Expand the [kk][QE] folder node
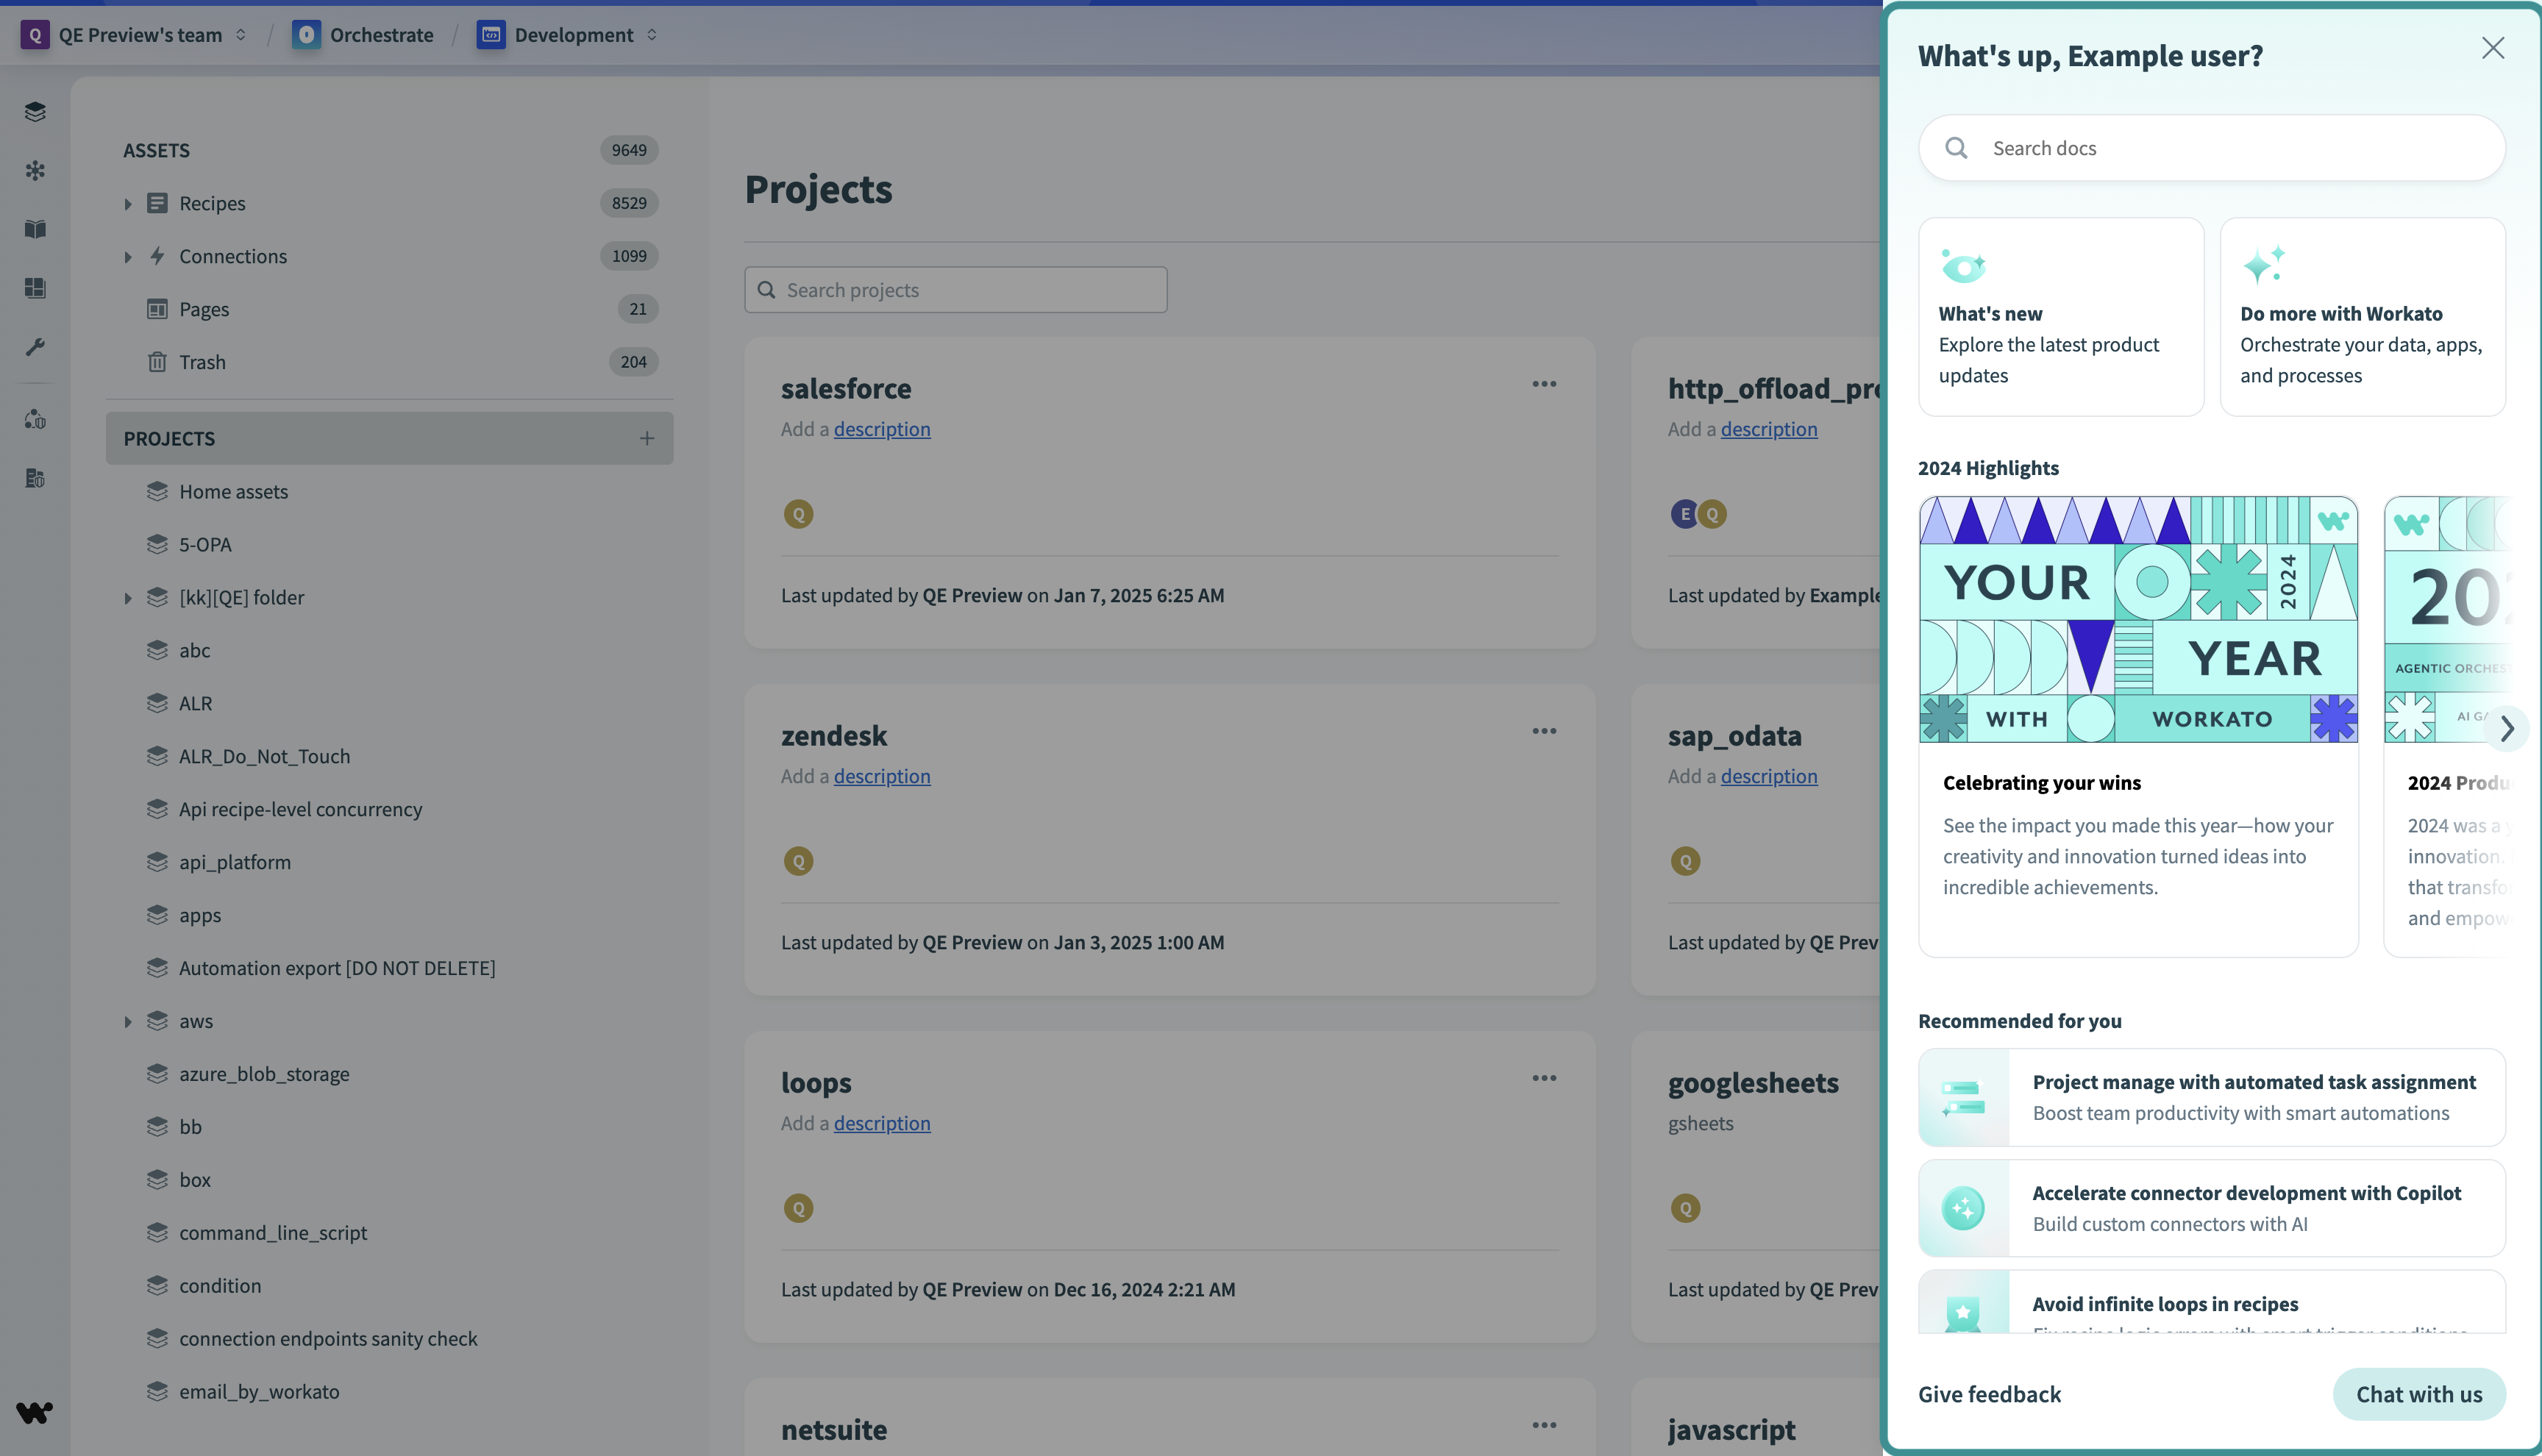 point(128,597)
